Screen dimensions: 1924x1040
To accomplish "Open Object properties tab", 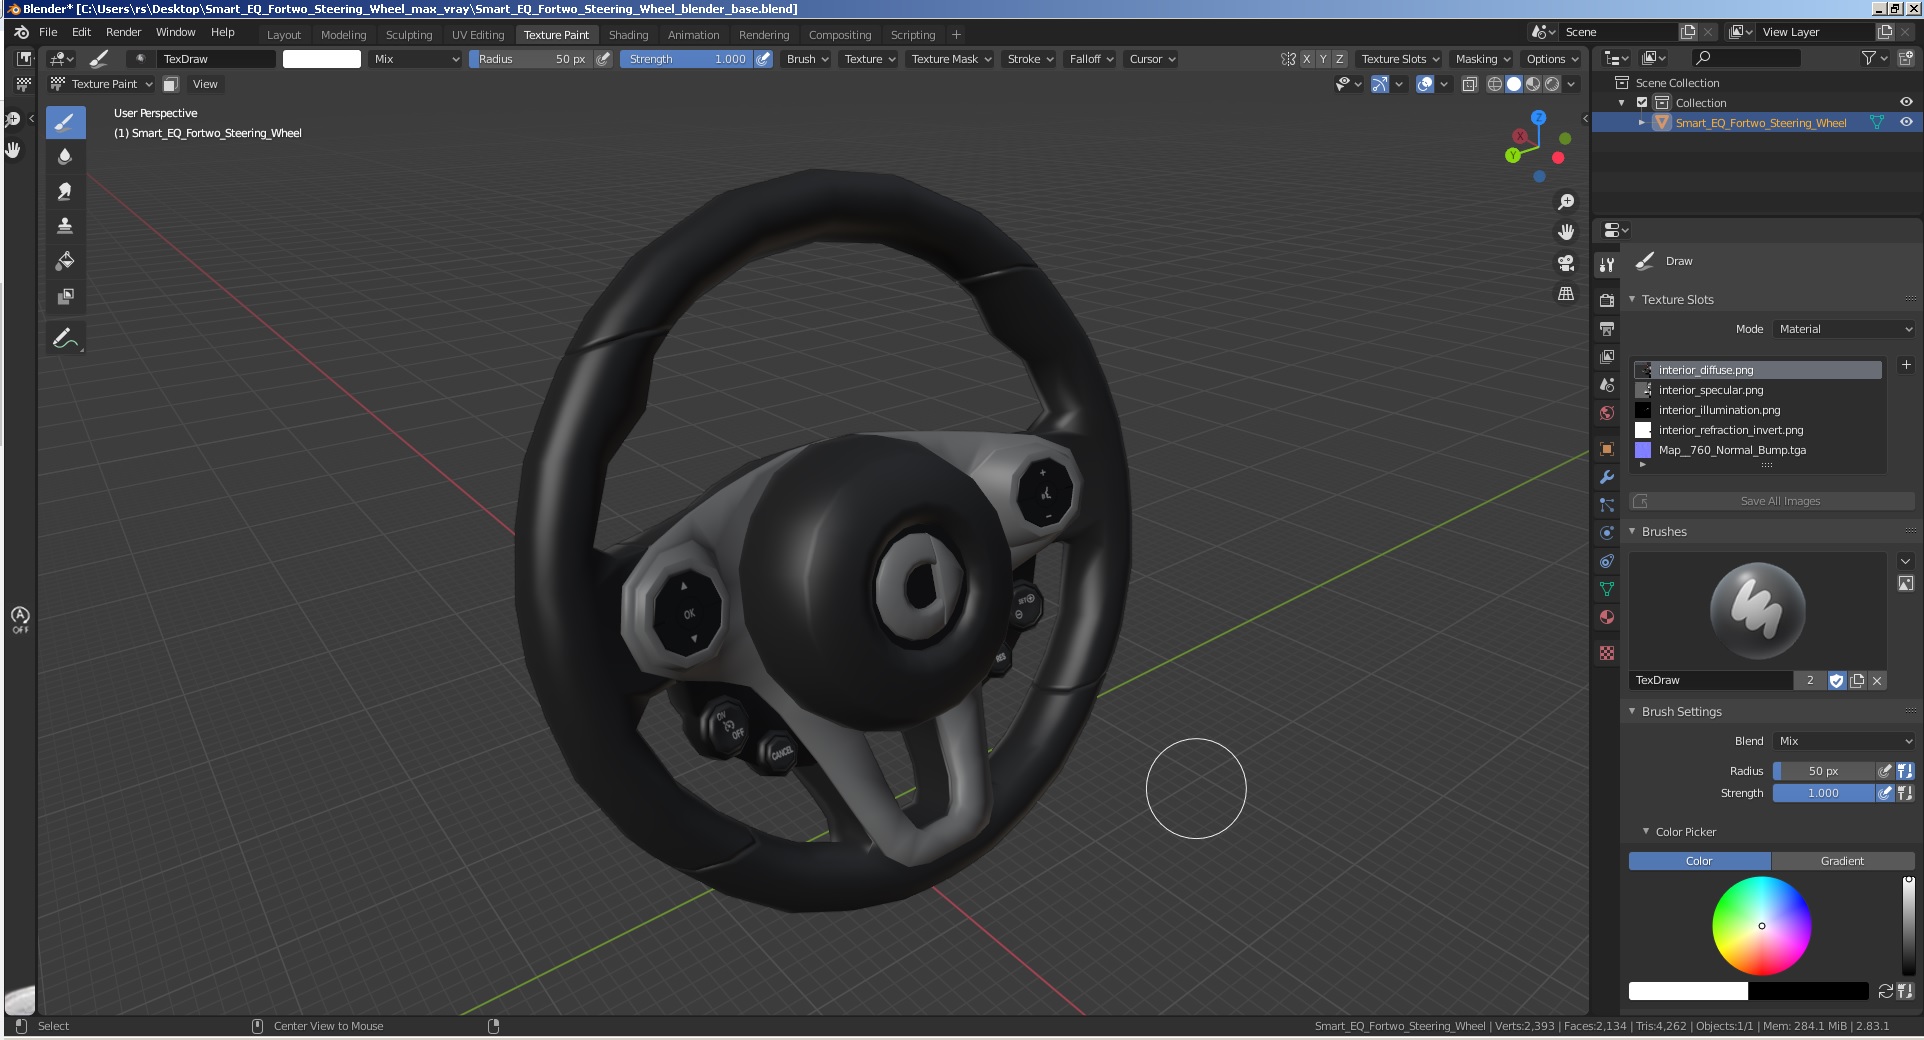I will (1607, 449).
